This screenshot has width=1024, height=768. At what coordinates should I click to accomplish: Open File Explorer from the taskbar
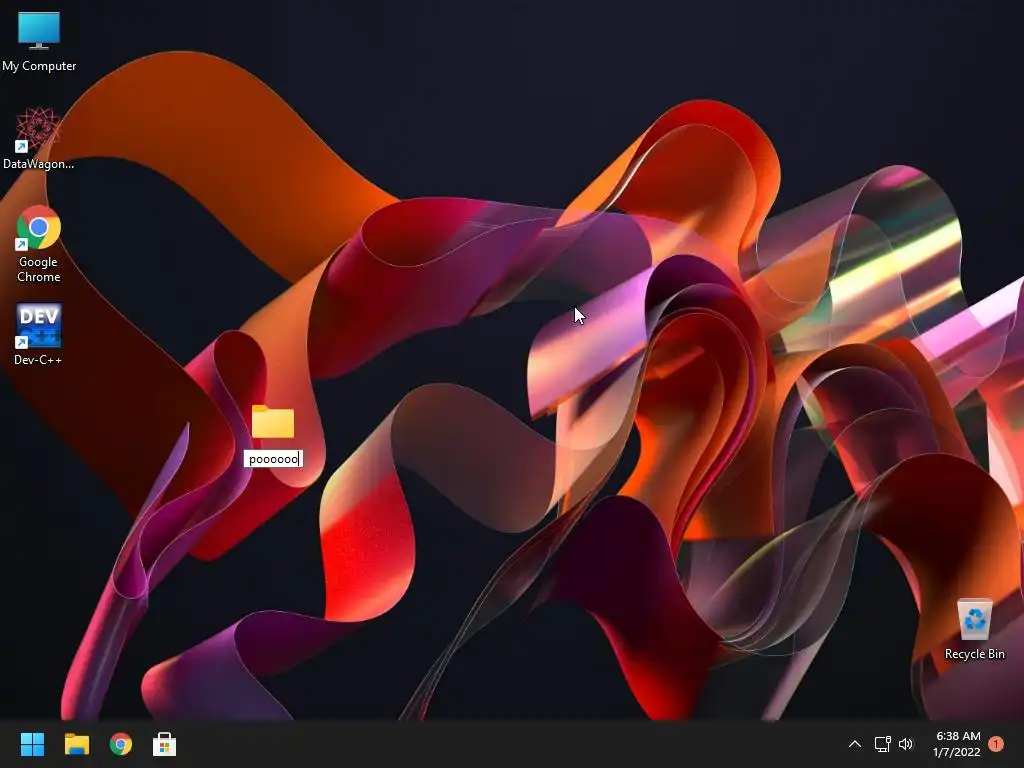point(76,744)
